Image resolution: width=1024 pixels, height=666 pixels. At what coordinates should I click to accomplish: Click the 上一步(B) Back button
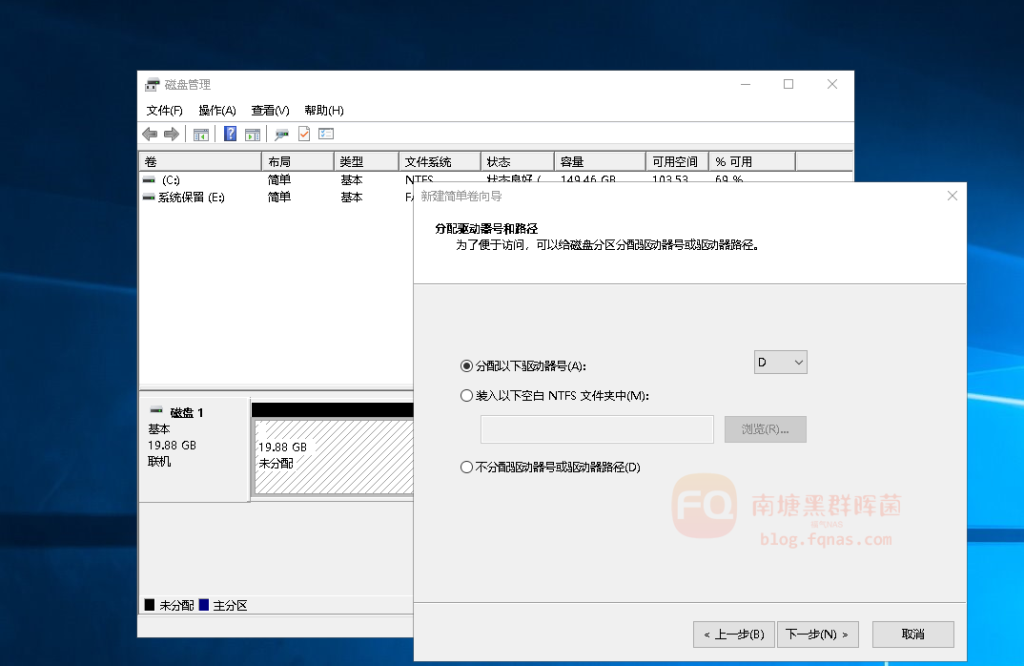(x=733, y=634)
